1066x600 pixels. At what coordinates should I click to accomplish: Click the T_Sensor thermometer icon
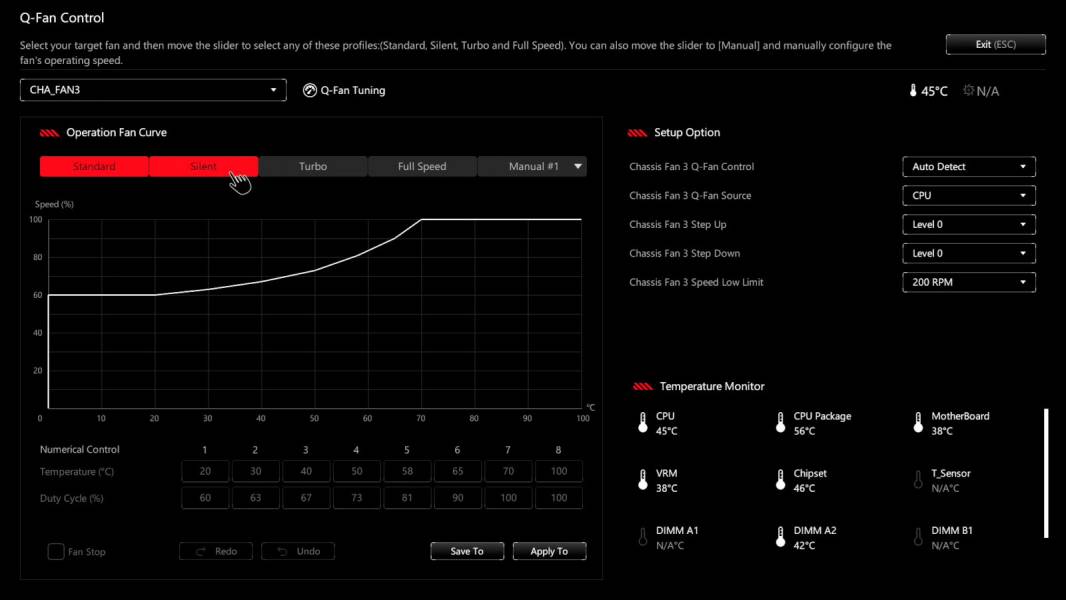(x=918, y=480)
